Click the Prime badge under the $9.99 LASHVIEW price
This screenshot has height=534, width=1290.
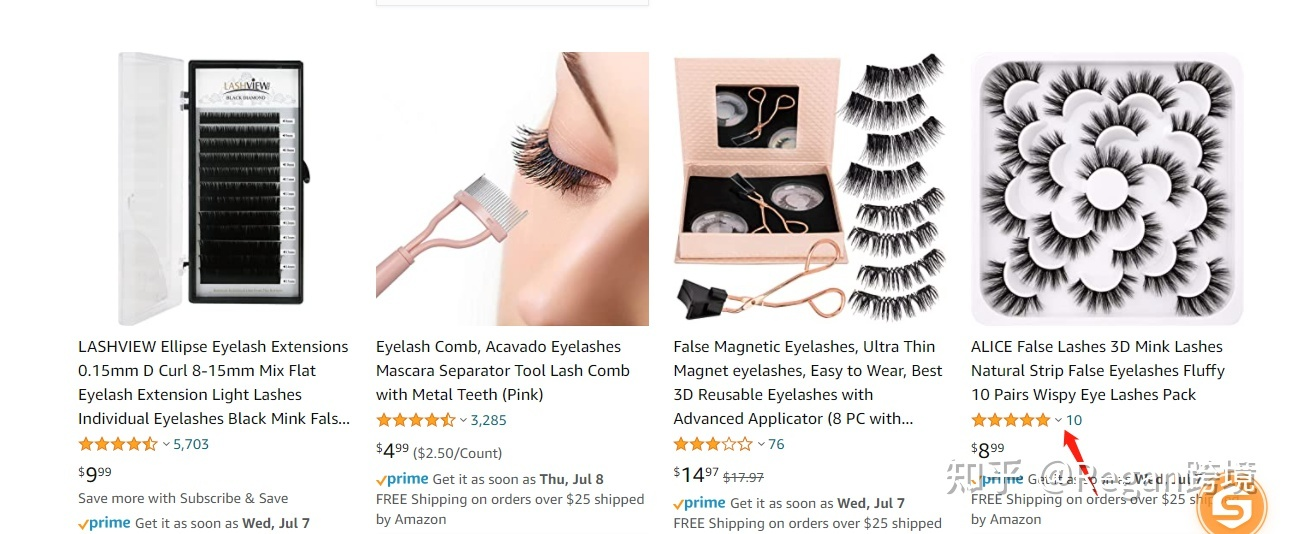pos(104,523)
